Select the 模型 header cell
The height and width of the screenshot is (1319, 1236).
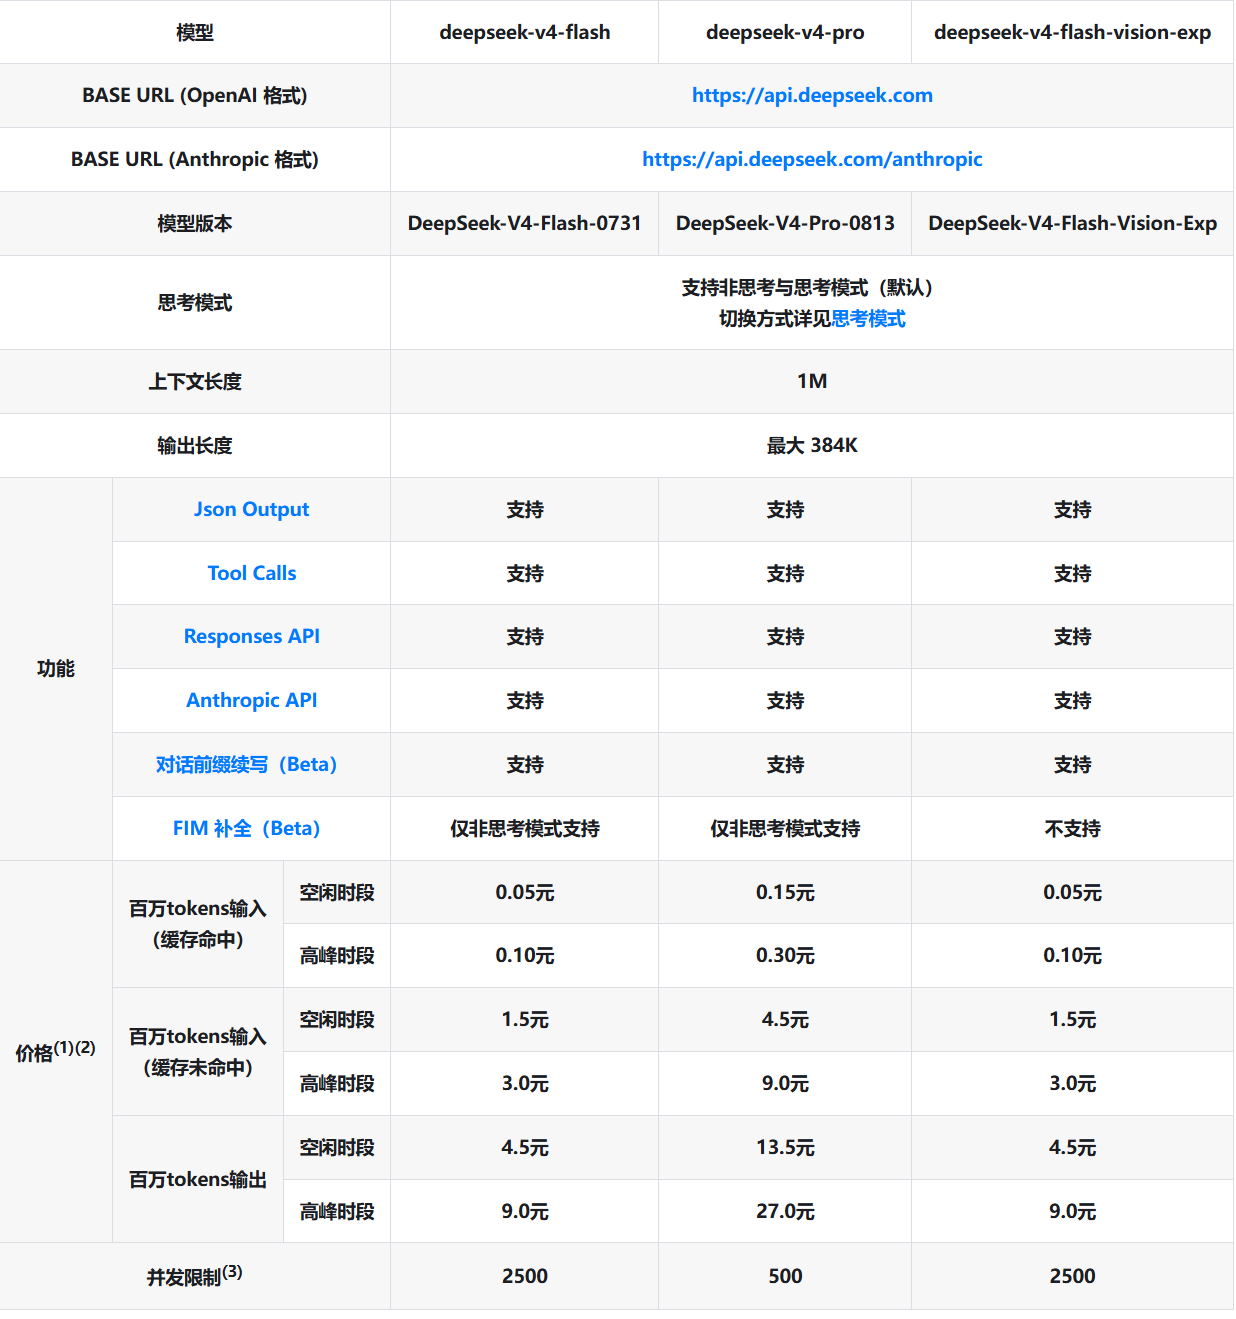tap(195, 33)
